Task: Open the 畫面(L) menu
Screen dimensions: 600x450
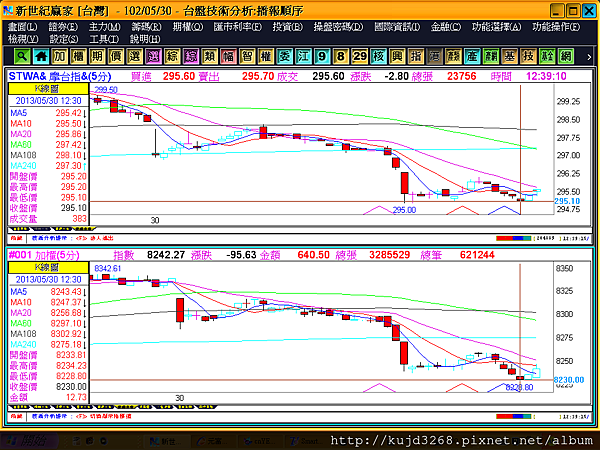Action: [x=23, y=27]
